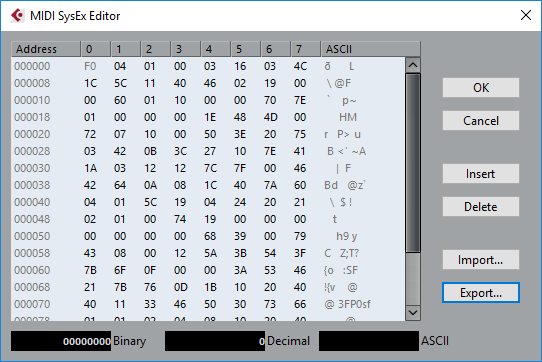Image resolution: width=542 pixels, height=362 pixels.
Task: Select byte 74 in row 000048
Action: point(180,219)
